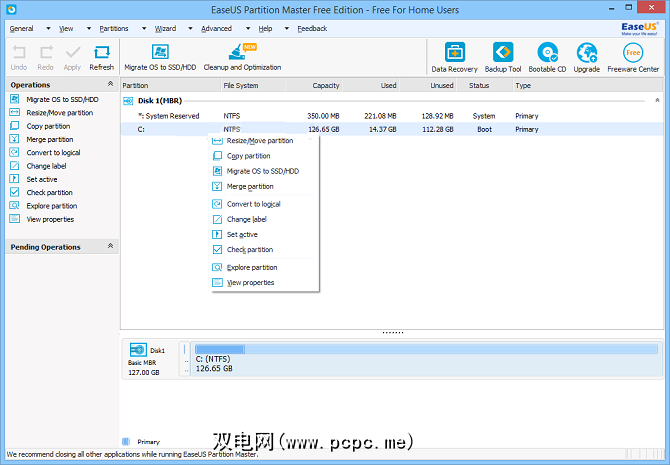This screenshot has height=465, width=670.
Task: Select the C: partition row
Action: [392, 129]
